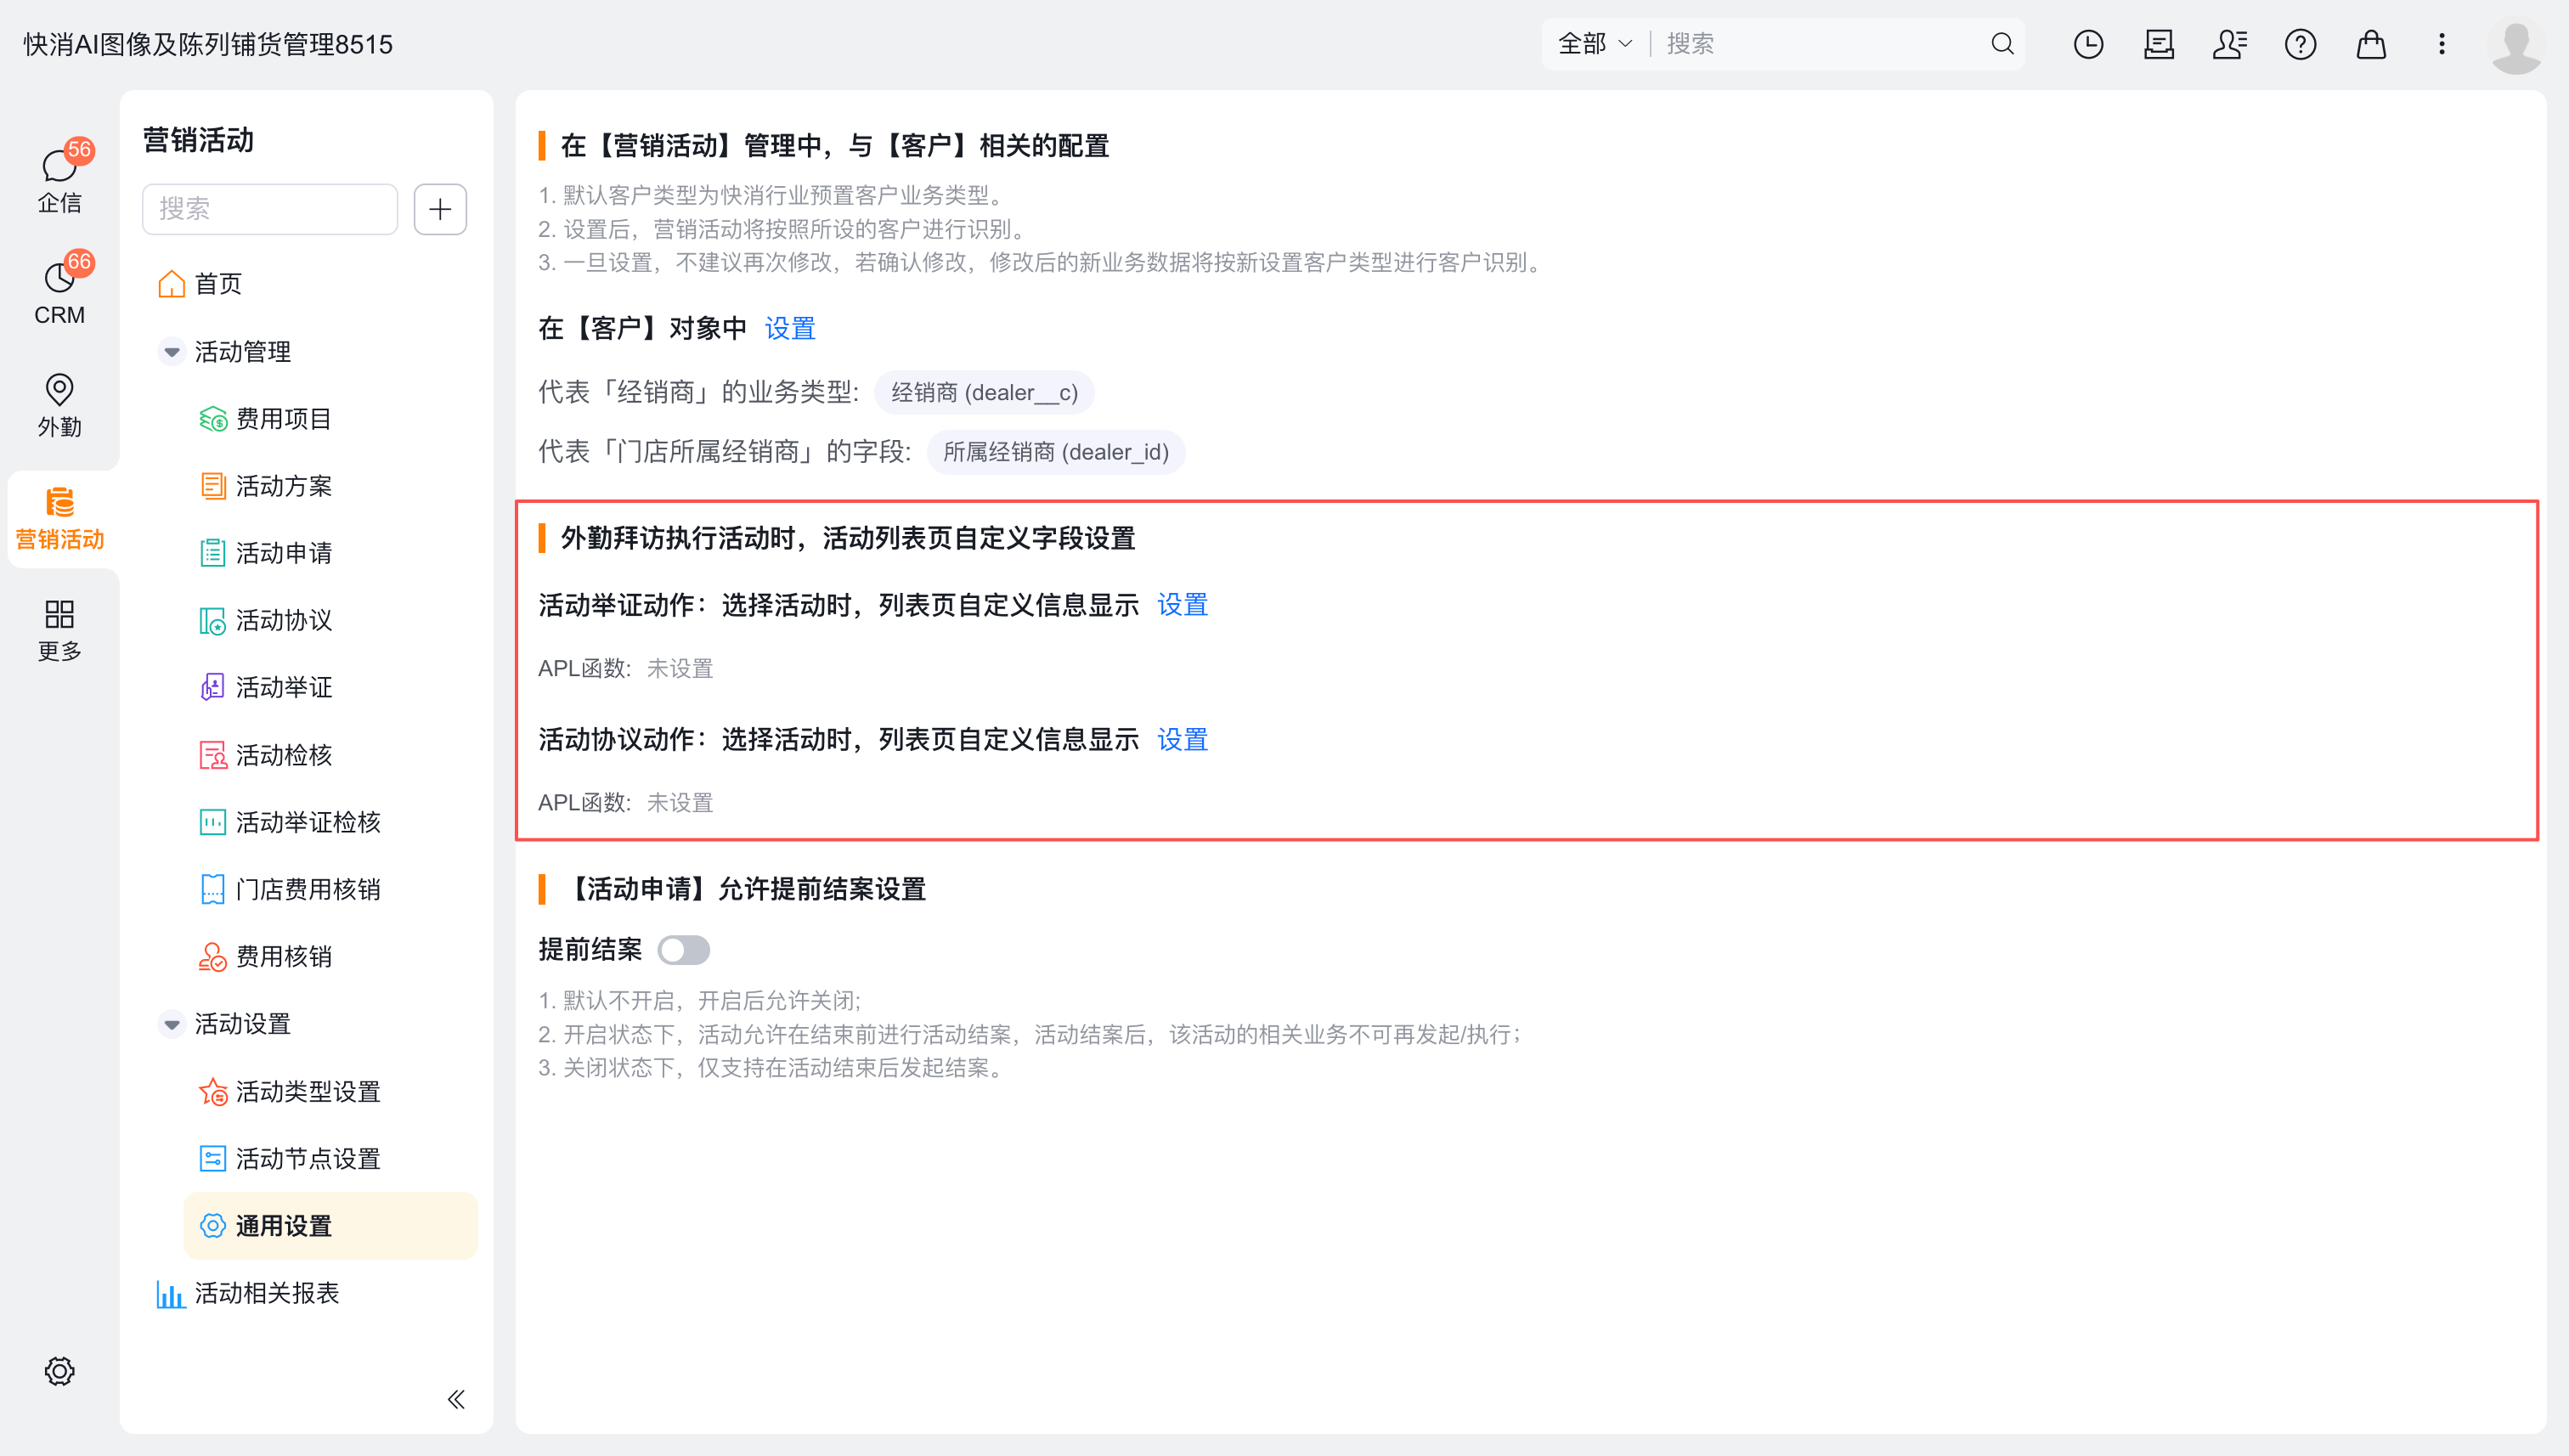Toggle the 提前结案 switch
This screenshot has width=2569, height=1456.
pos(684,950)
